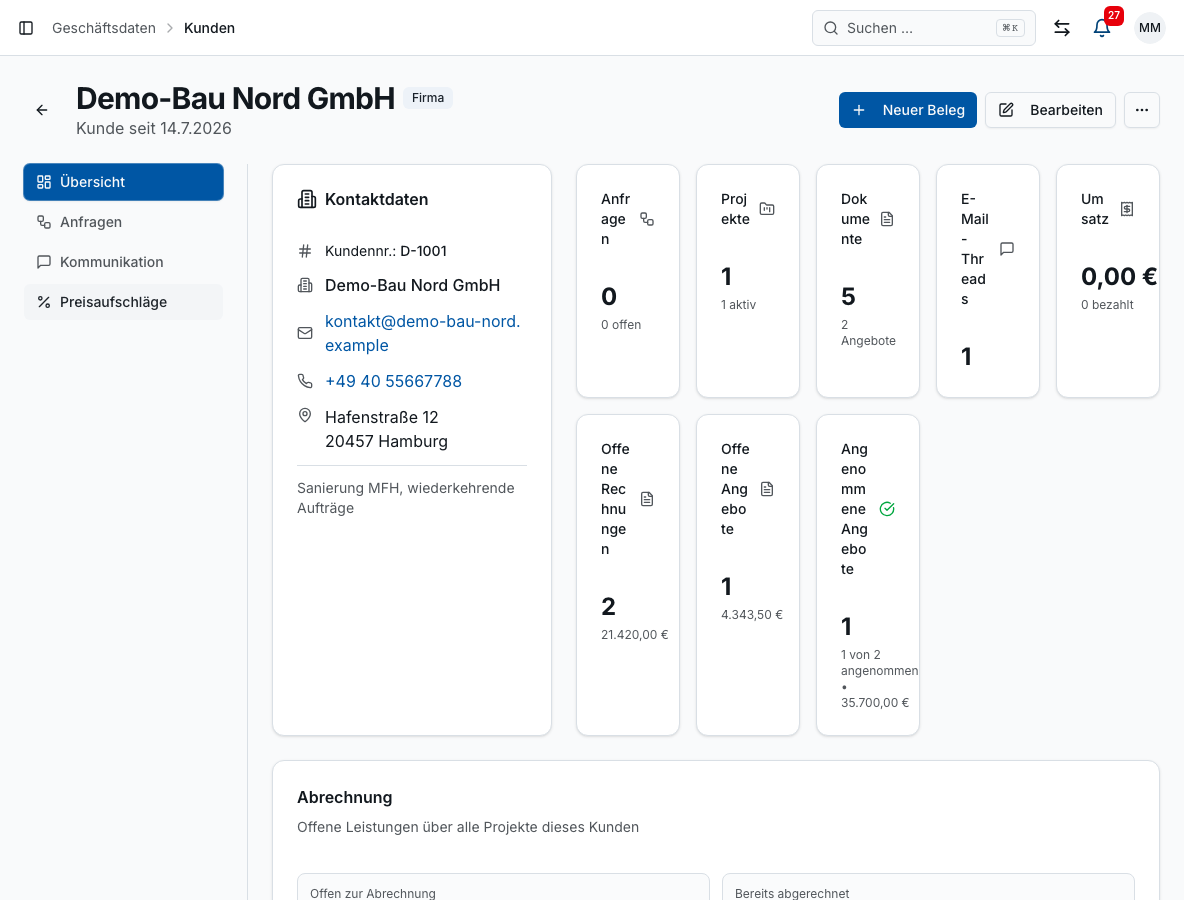Screen dimensions: 1184x900
Task: Click the green check Angenommene Angebote icon
Action: coord(887,509)
